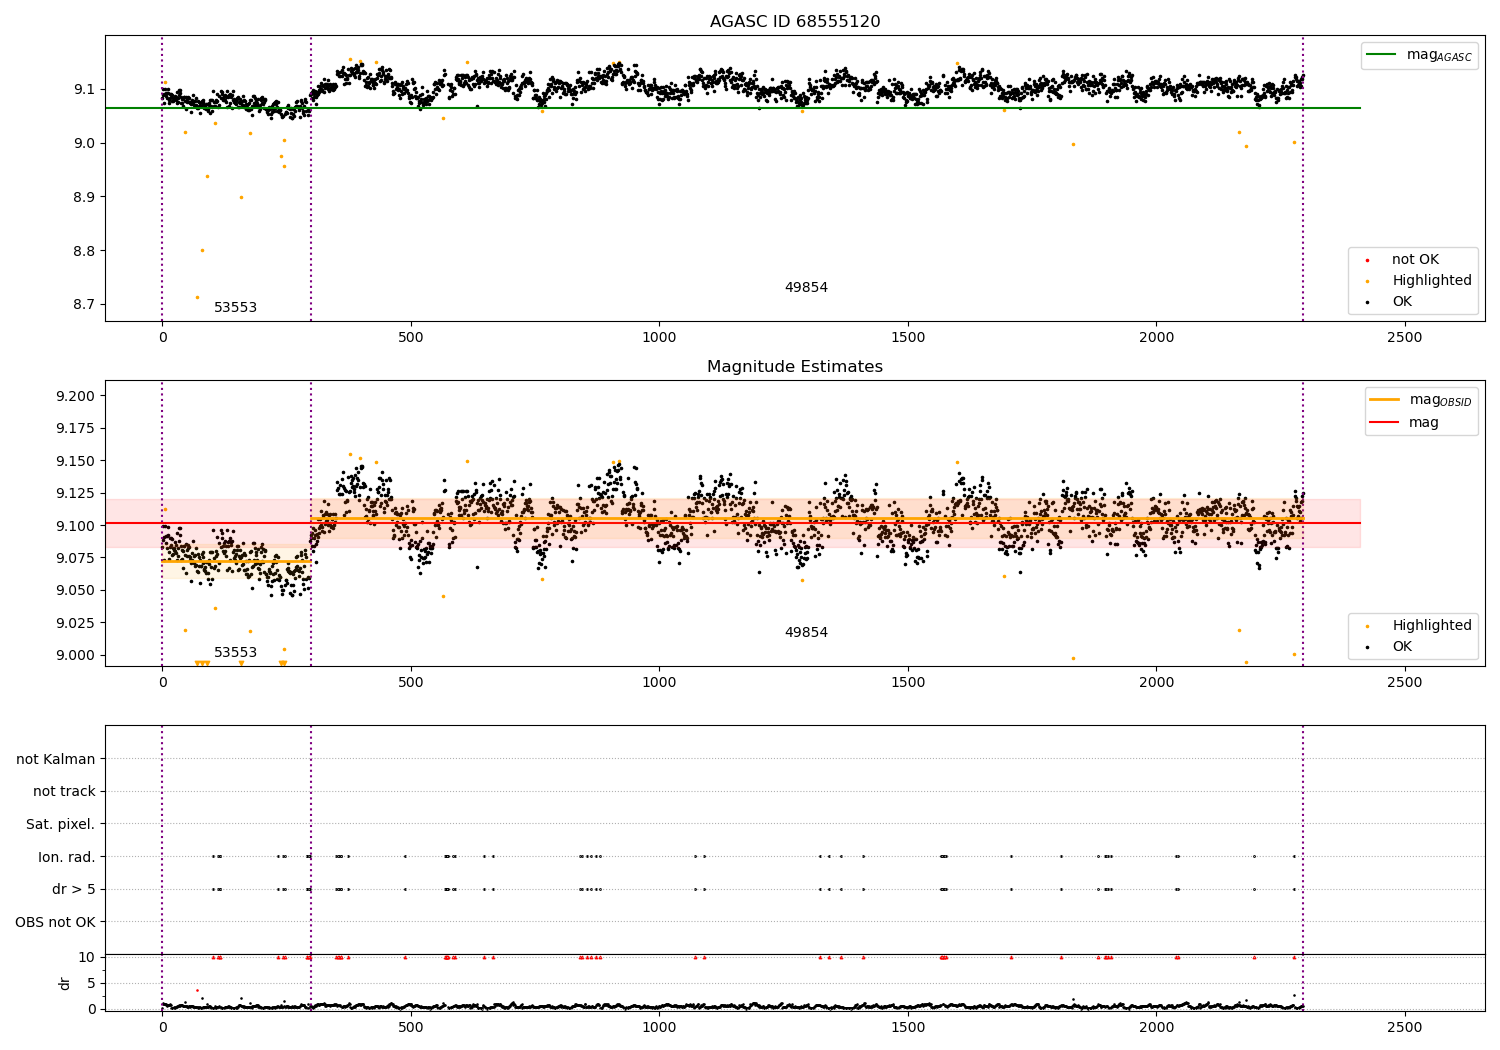Image resolution: width=1500 pixels, height=1050 pixels.
Task: Click the 'OBS not OK' flag row label
Action: click(55, 922)
